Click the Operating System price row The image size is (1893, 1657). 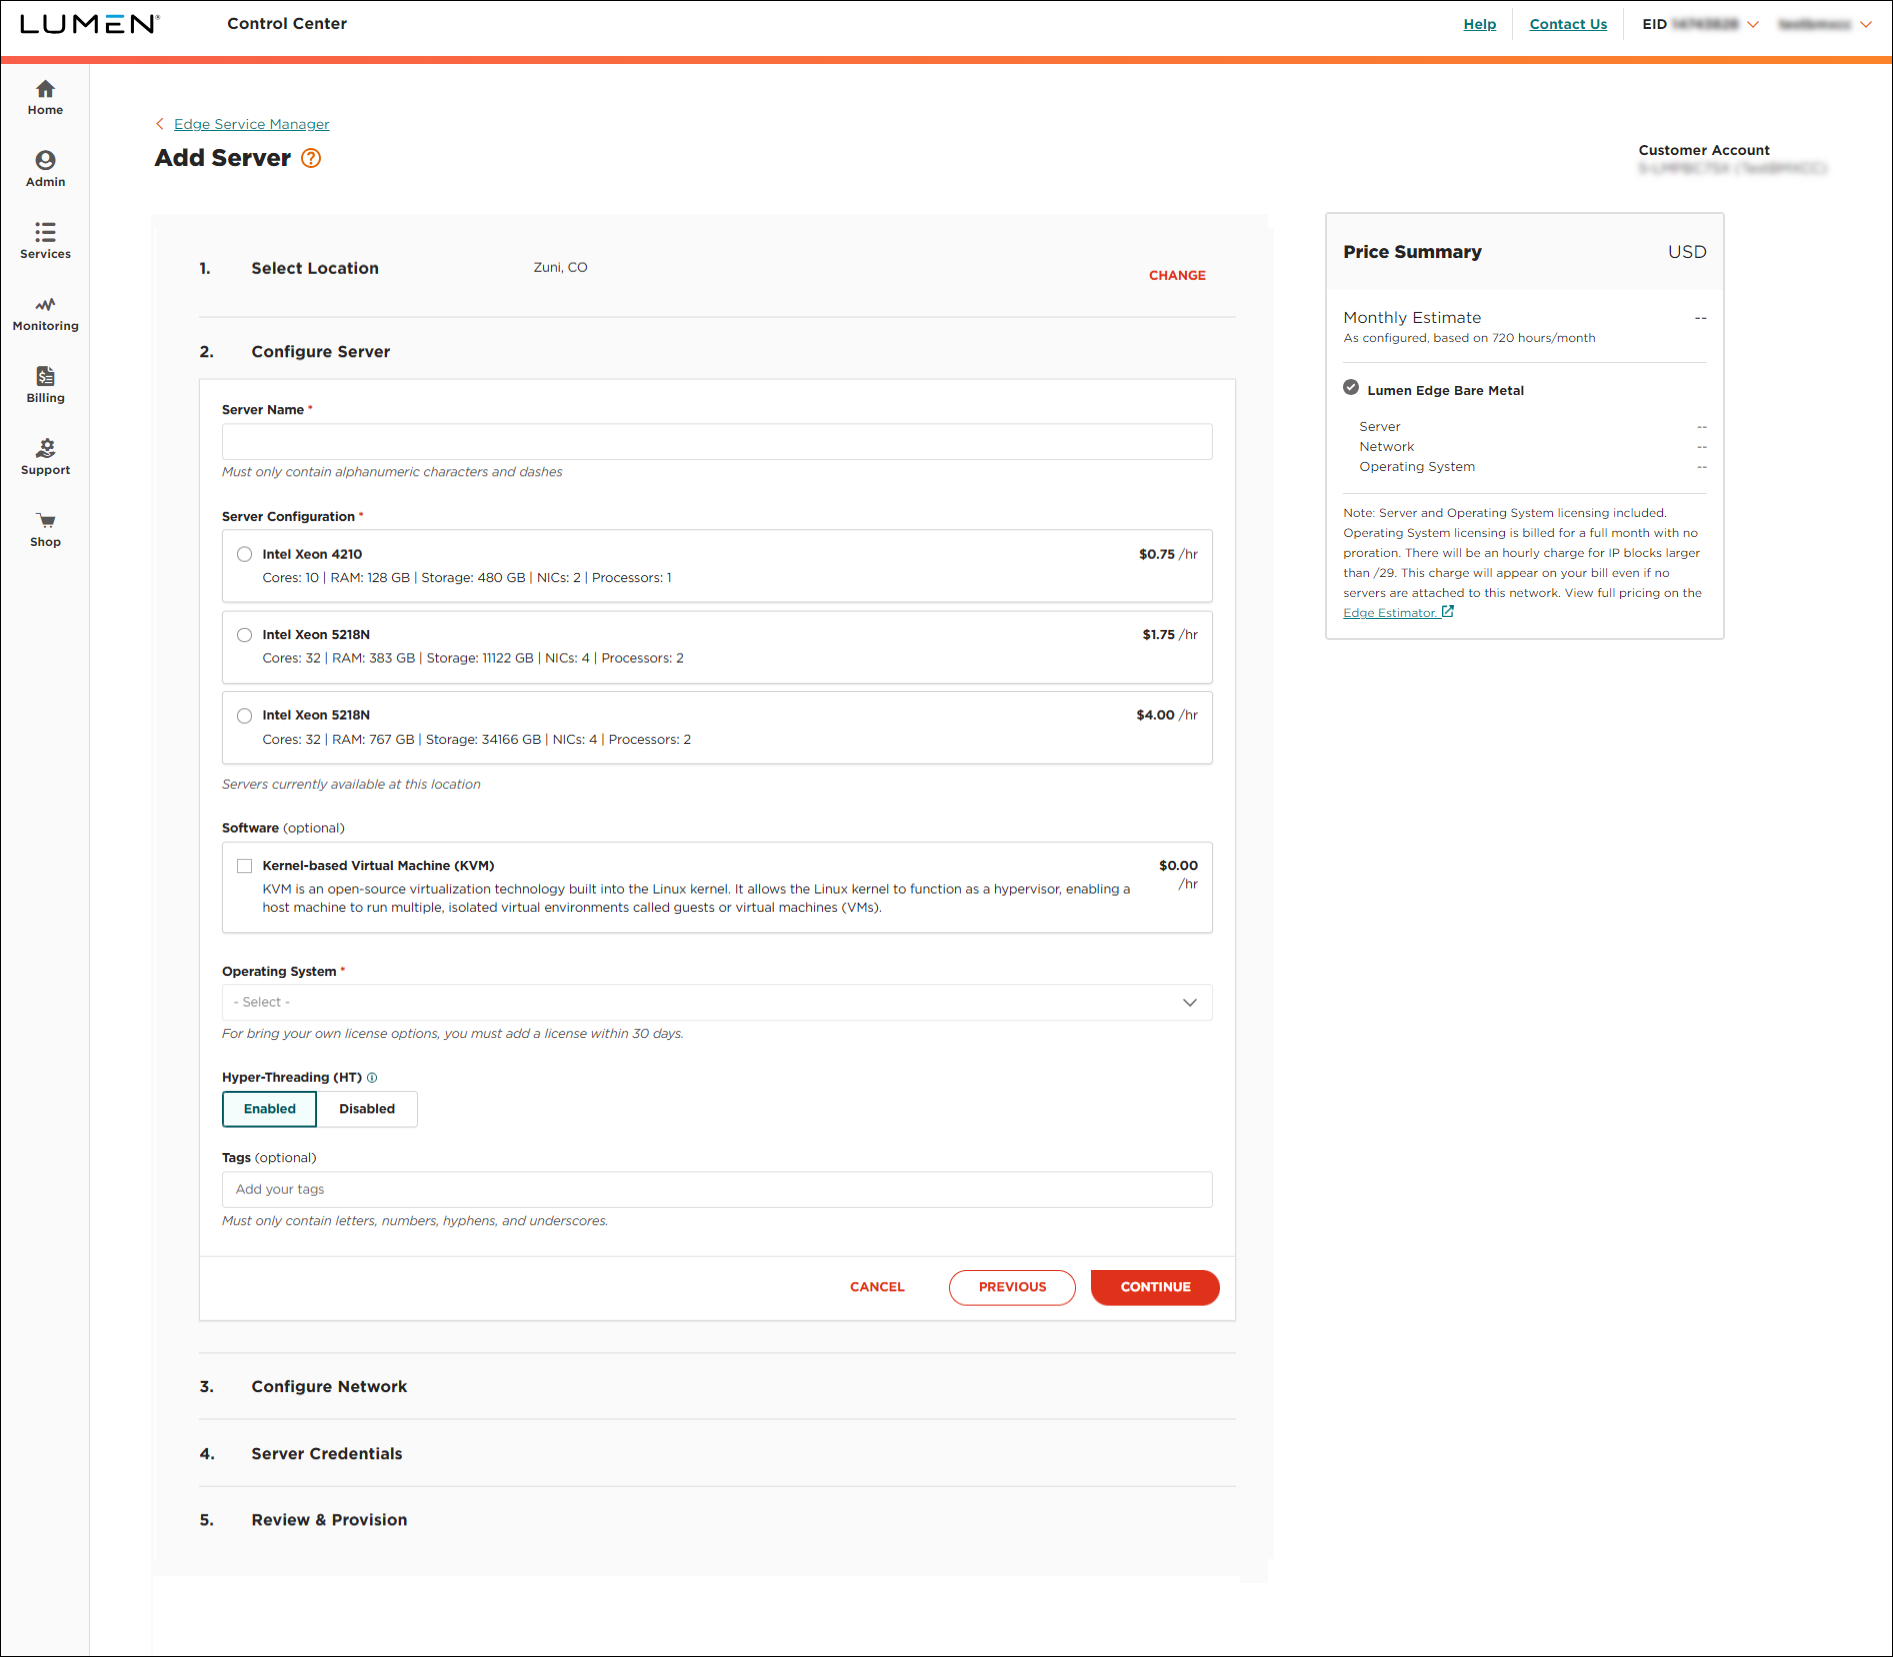click(1532, 467)
